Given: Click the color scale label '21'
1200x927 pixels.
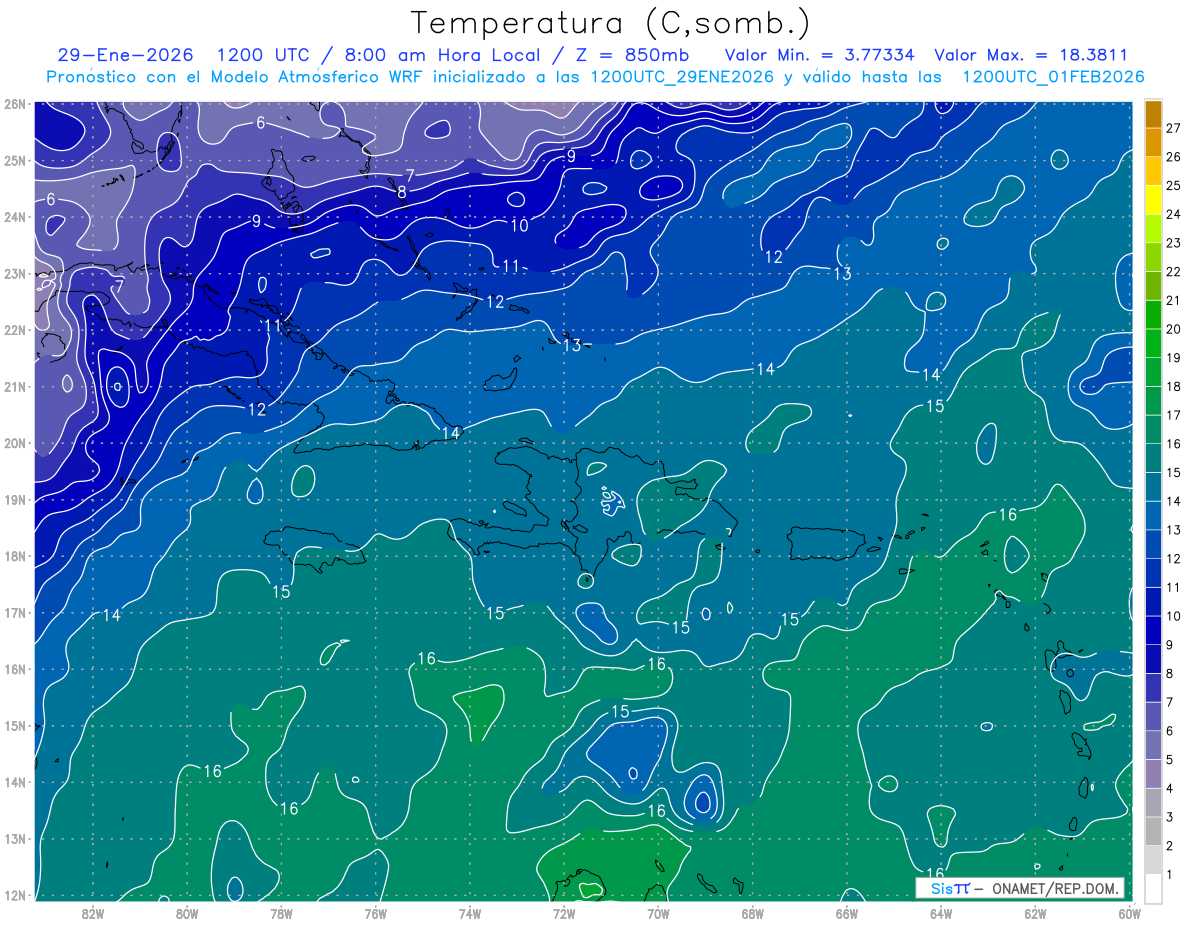Looking at the screenshot, I should tap(1174, 300).
